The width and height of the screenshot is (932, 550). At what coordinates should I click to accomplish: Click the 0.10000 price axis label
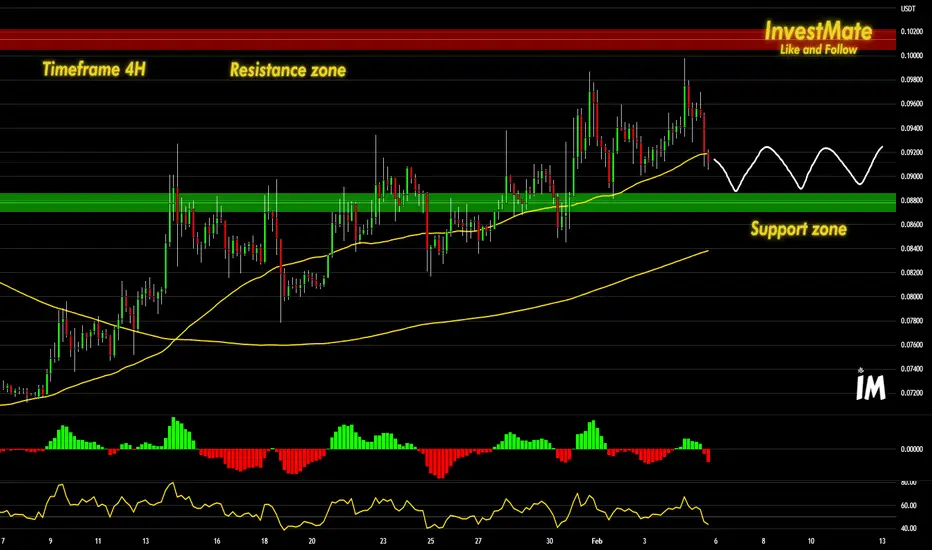click(911, 56)
